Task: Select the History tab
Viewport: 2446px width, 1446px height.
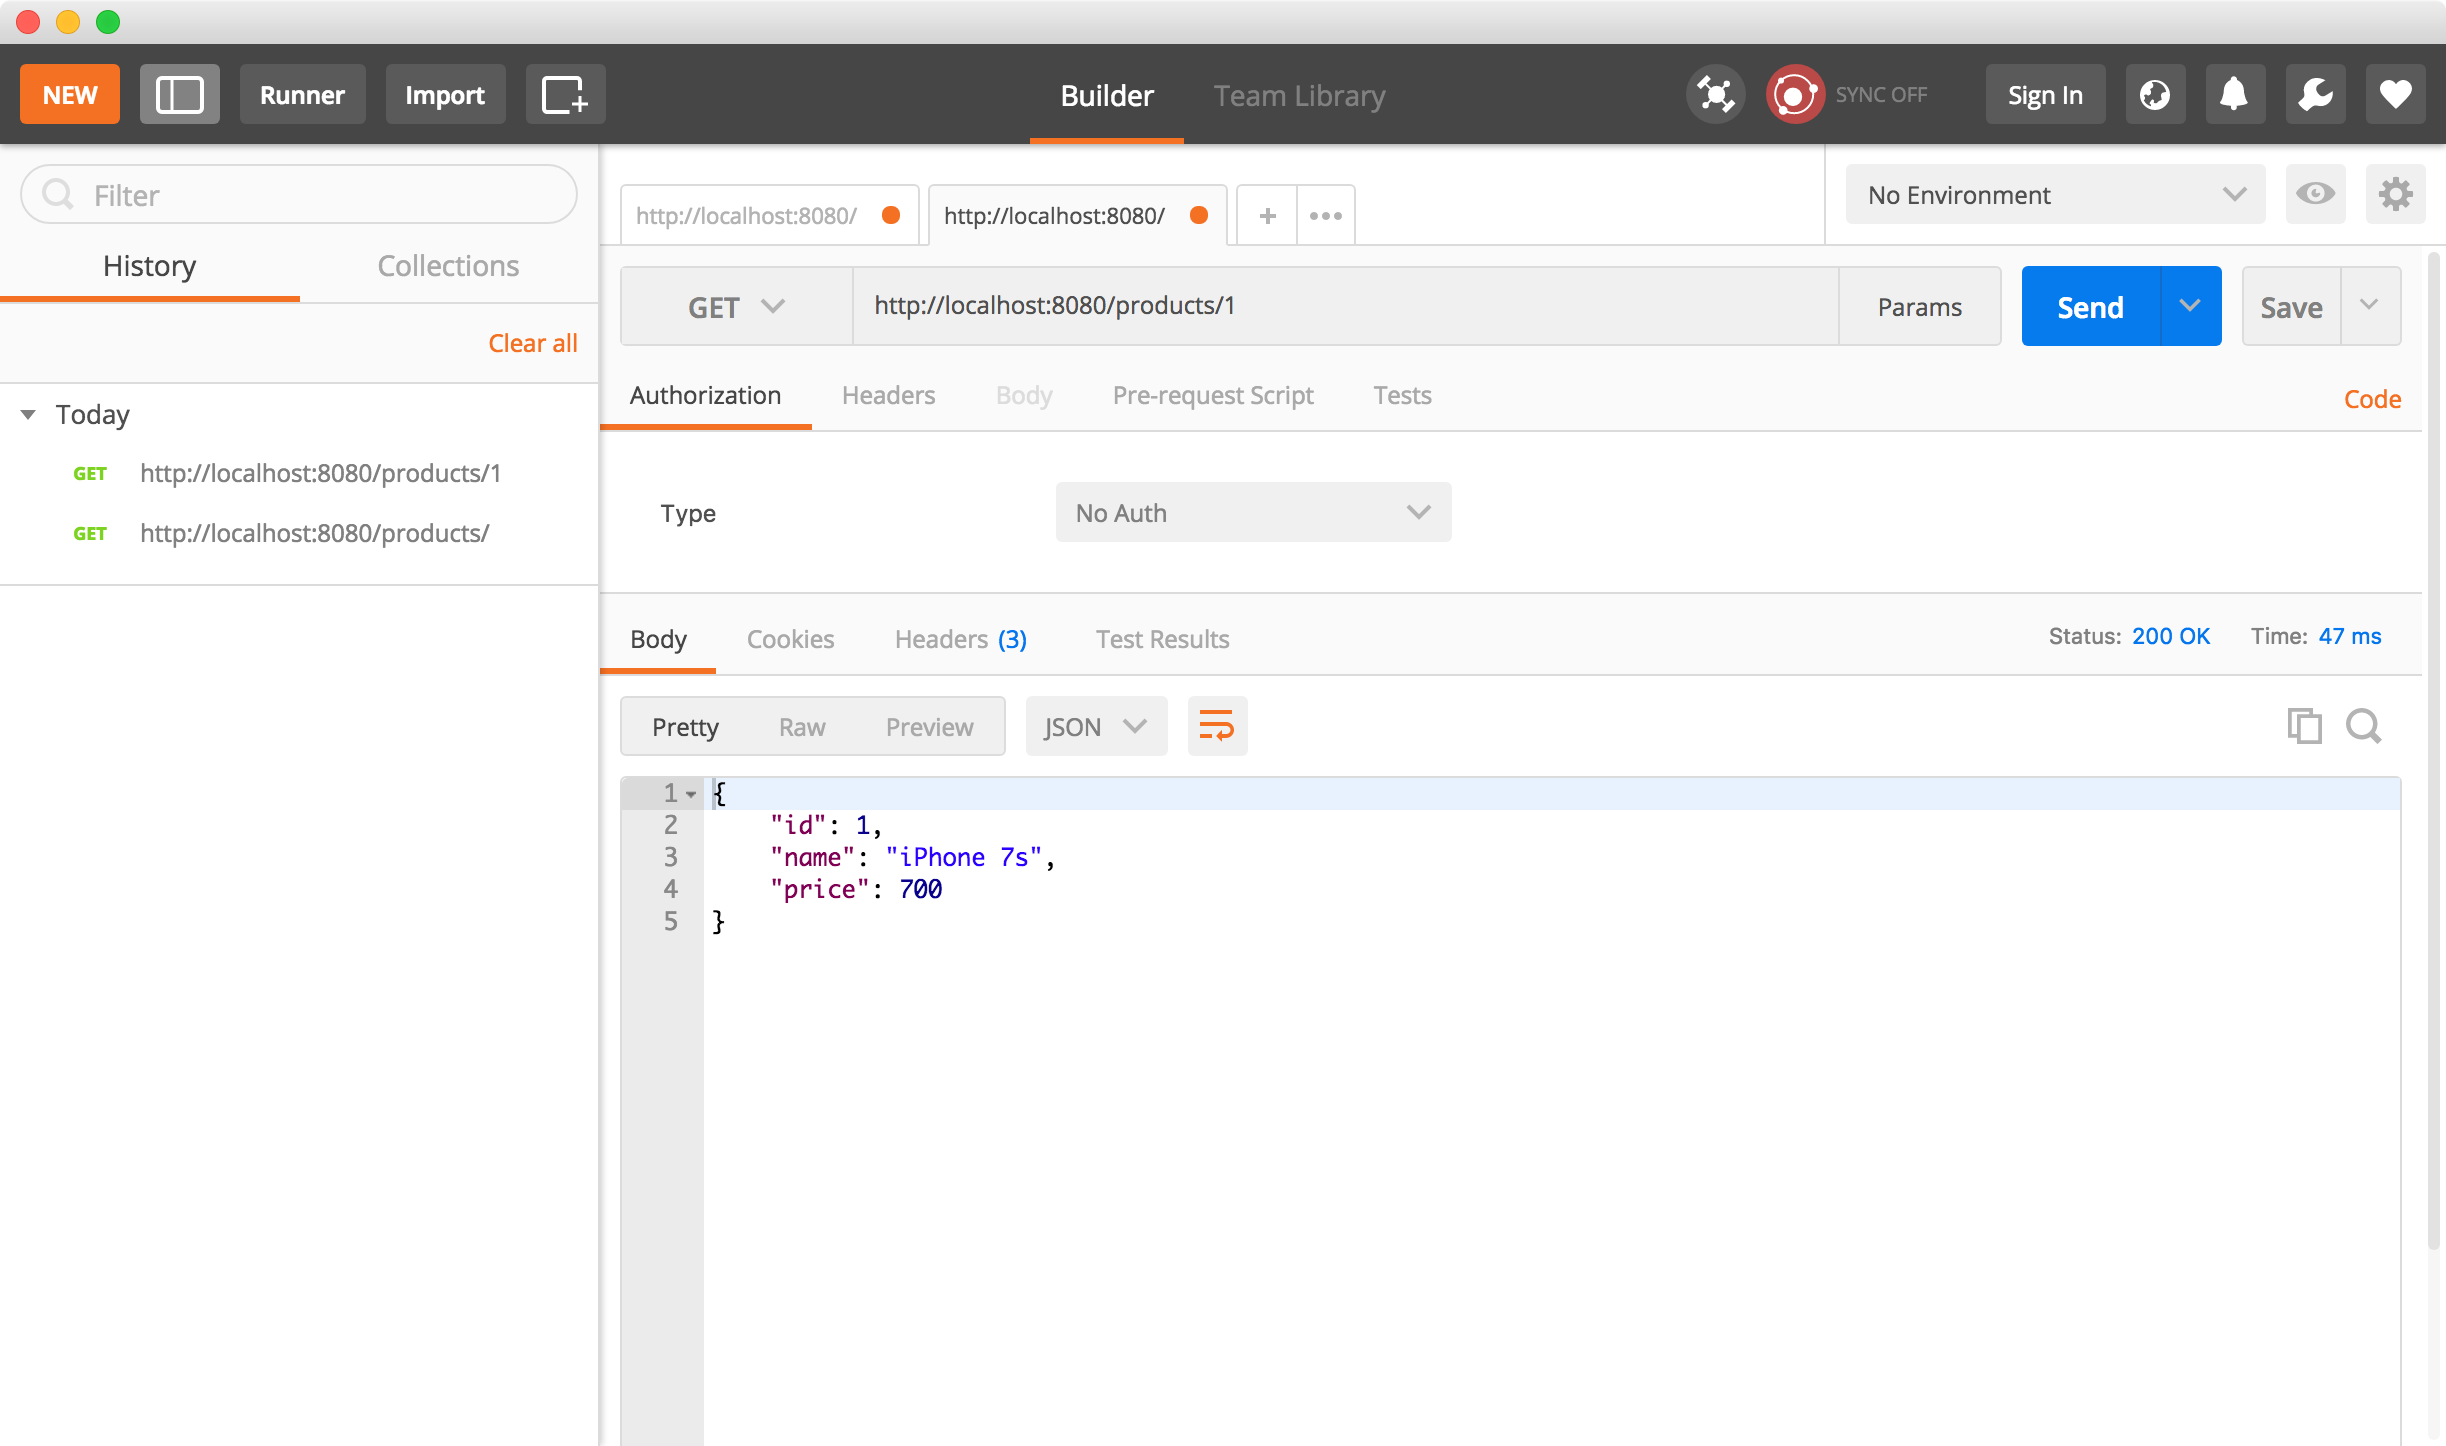Action: click(150, 266)
